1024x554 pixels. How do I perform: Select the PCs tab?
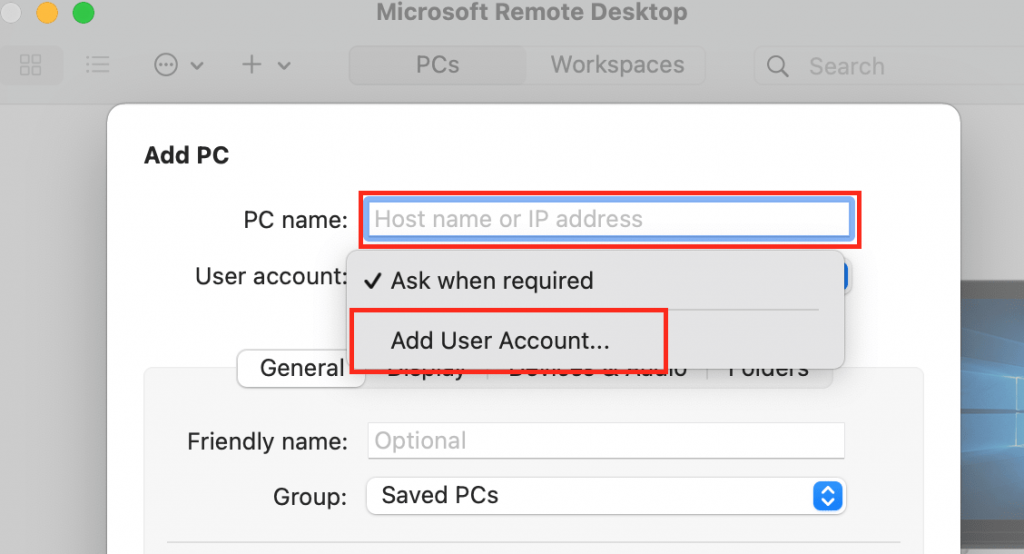pos(437,66)
